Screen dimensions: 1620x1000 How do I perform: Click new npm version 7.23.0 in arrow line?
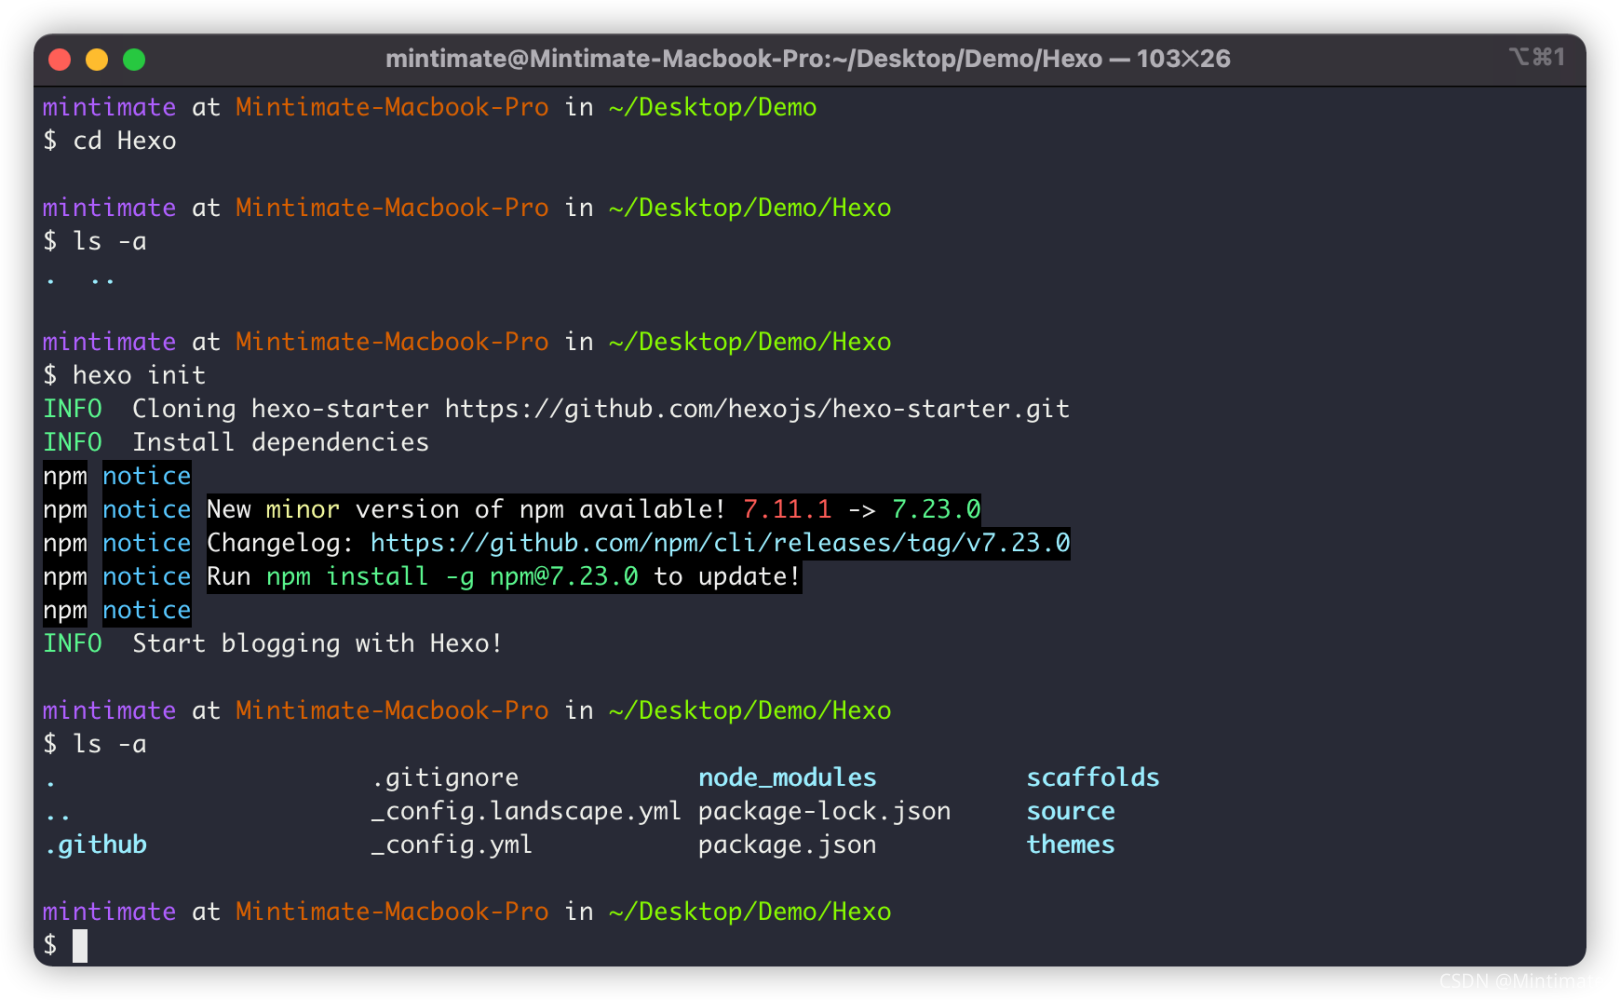coord(936,509)
